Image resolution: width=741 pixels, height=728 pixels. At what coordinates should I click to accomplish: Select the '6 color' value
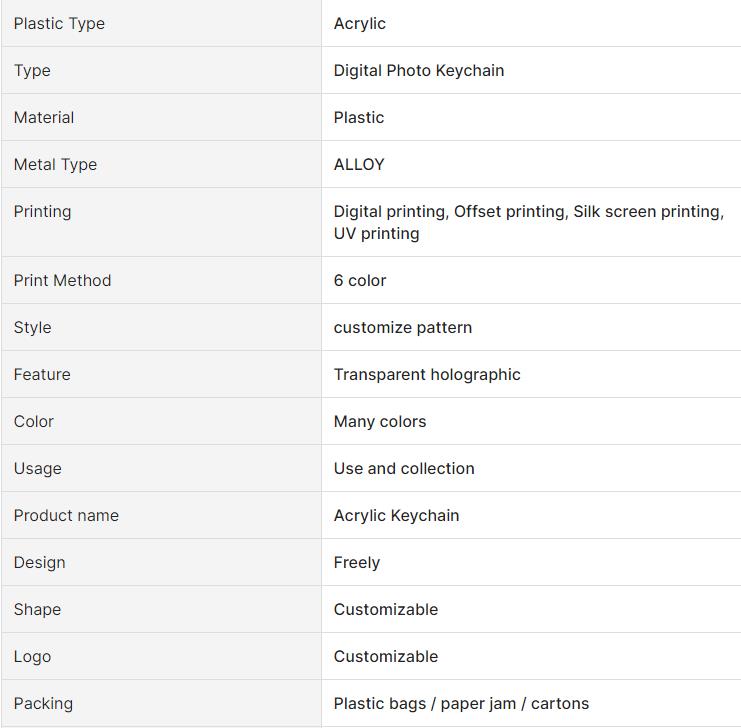point(360,280)
